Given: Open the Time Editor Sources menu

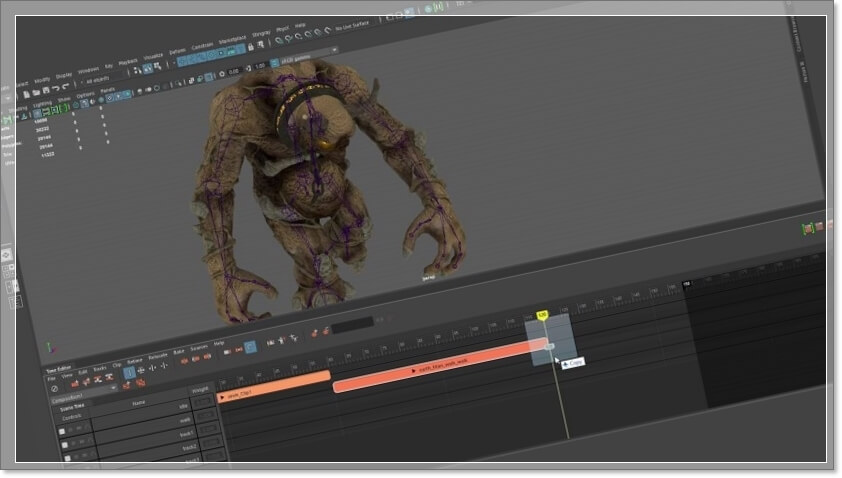Looking at the screenshot, I should [x=199, y=347].
